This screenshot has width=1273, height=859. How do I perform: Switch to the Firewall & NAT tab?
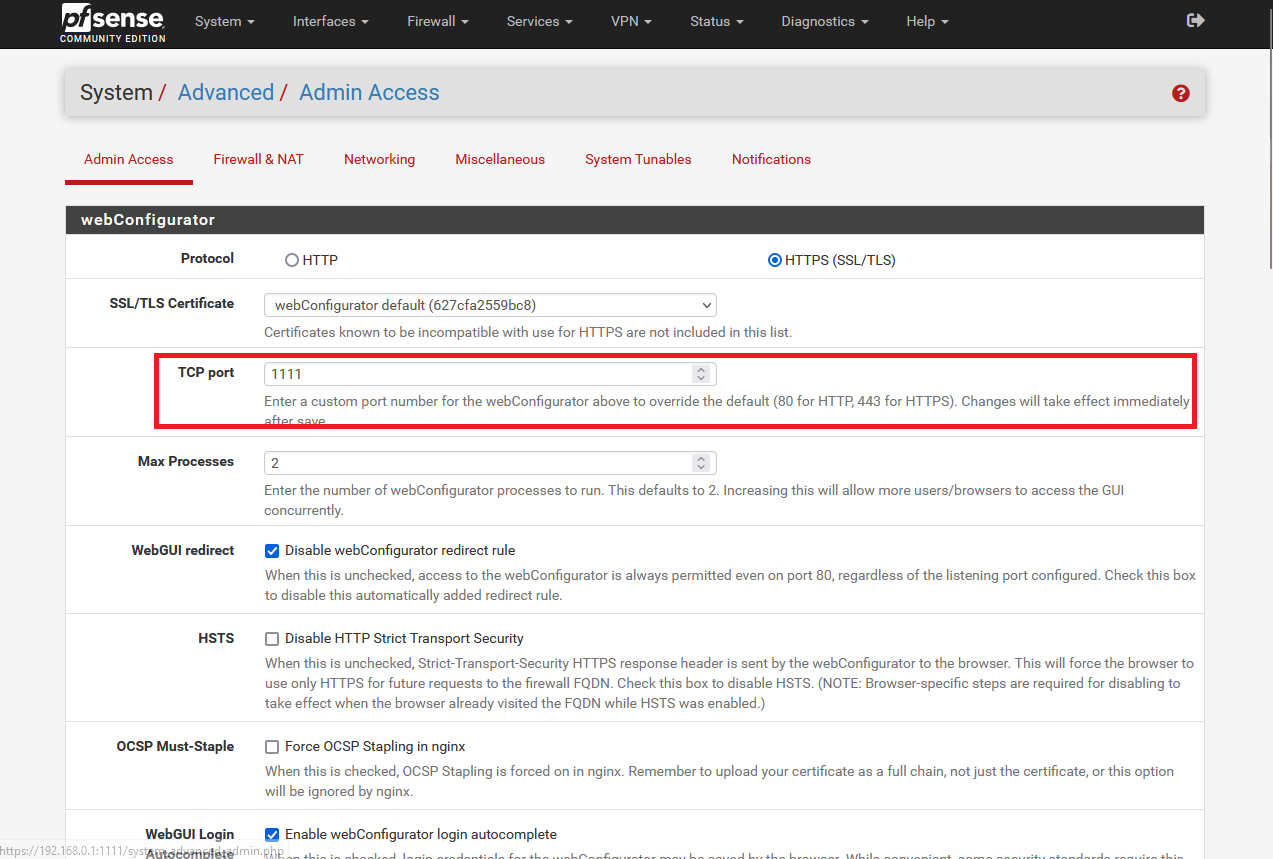pos(258,159)
